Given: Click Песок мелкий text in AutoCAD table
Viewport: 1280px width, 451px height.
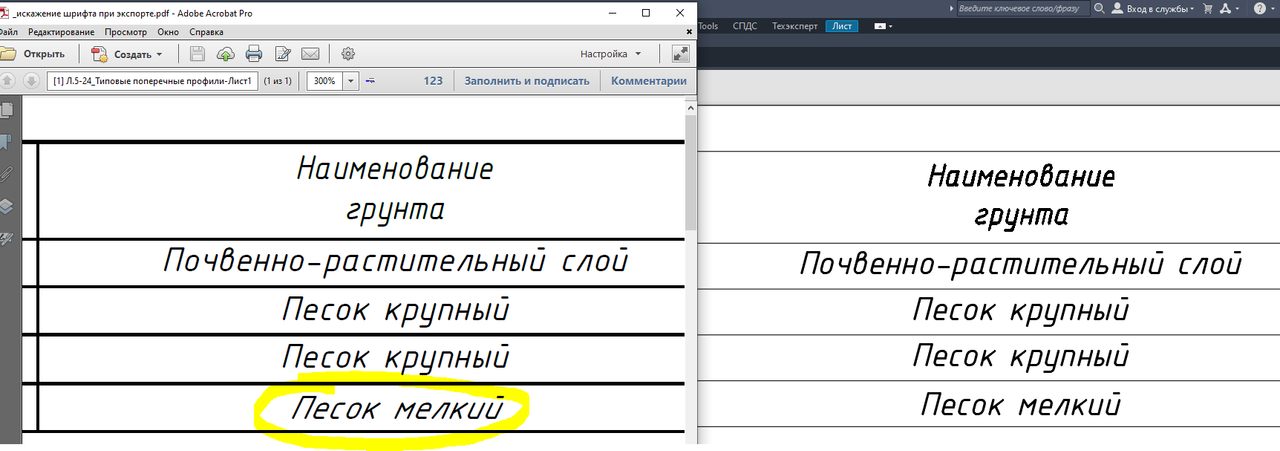Looking at the screenshot, I should 1020,405.
